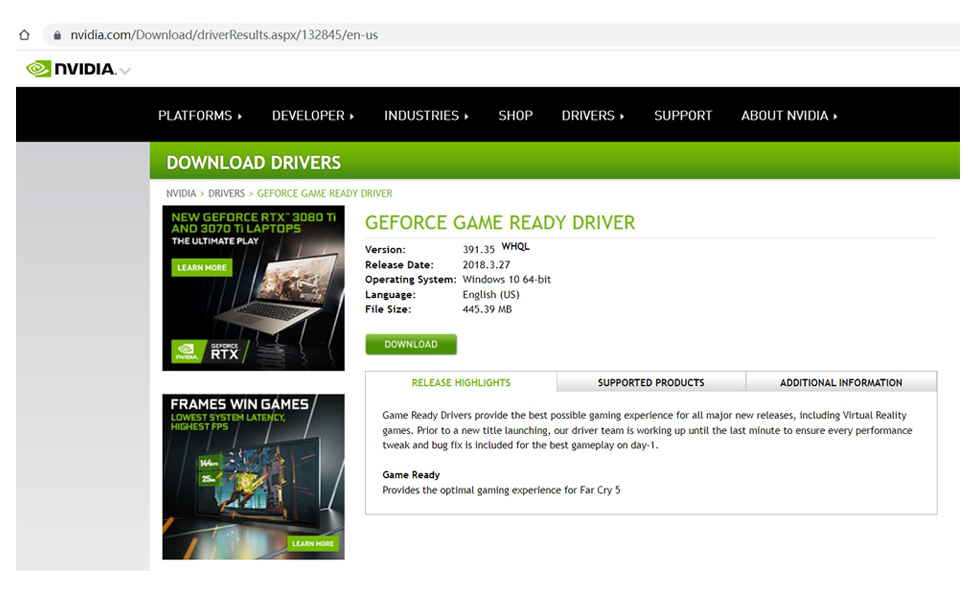This screenshot has width=970, height=600.
Task: Click the release date 2018.3.27
Action: pos(486,265)
